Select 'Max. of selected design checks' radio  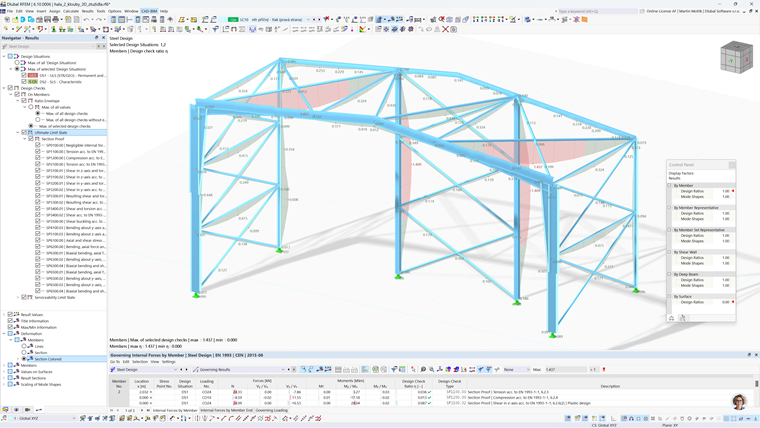click(x=31, y=126)
